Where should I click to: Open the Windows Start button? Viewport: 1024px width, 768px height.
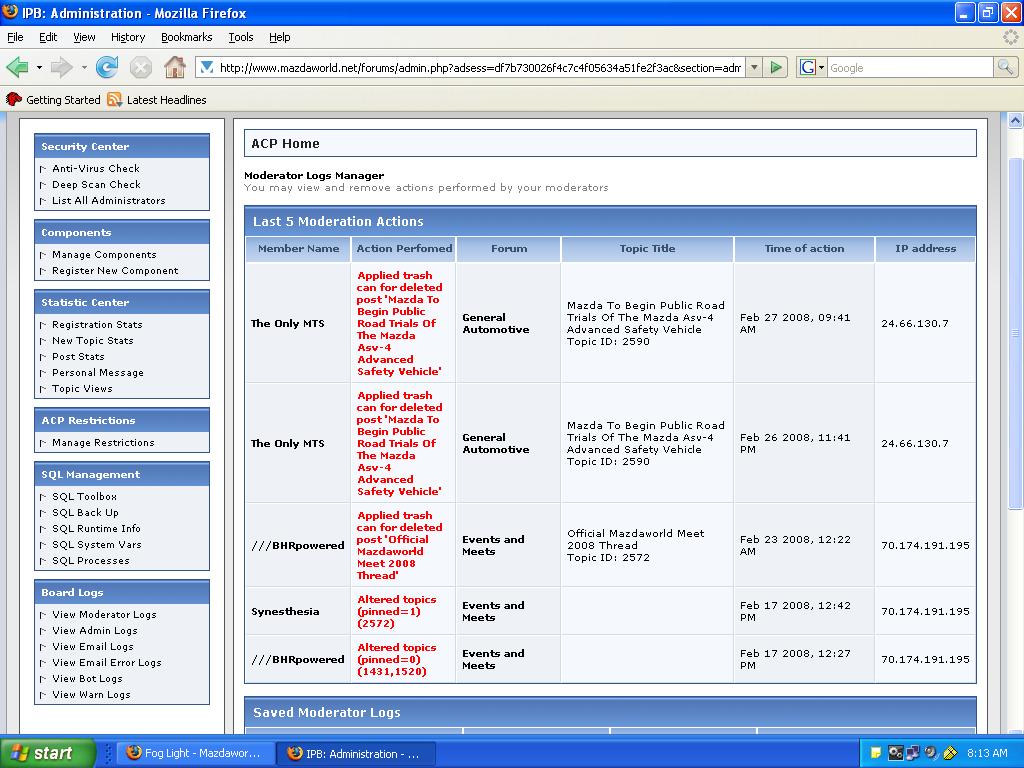pos(46,753)
